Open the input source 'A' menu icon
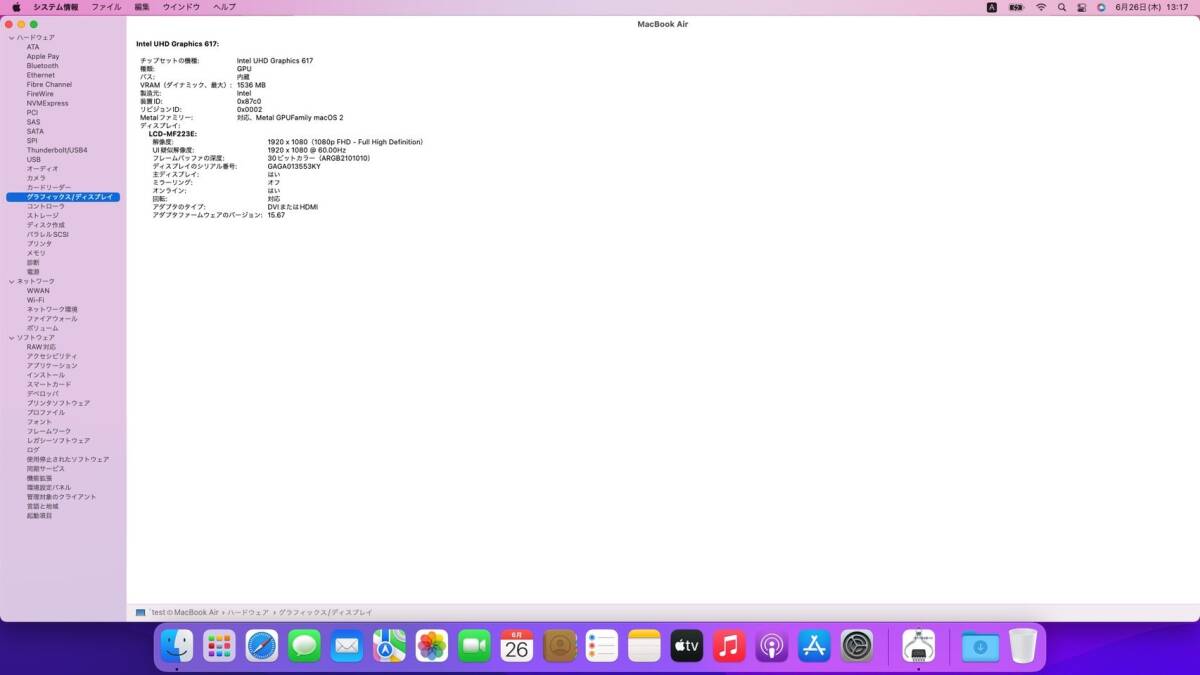Image resolution: width=1200 pixels, height=675 pixels. [x=992, y=7]
